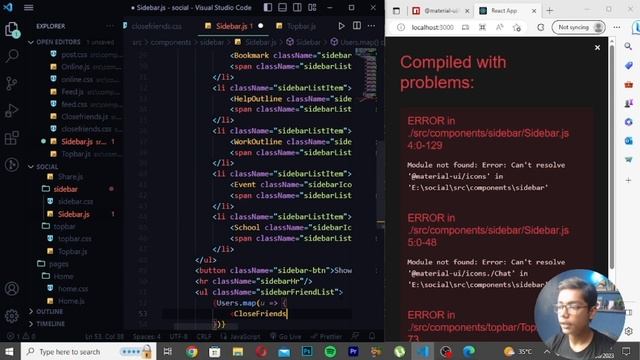The height and width of the screenshot is (360, 640).
Task: Open topbar.css in the file tree
Action: [74, 239]
